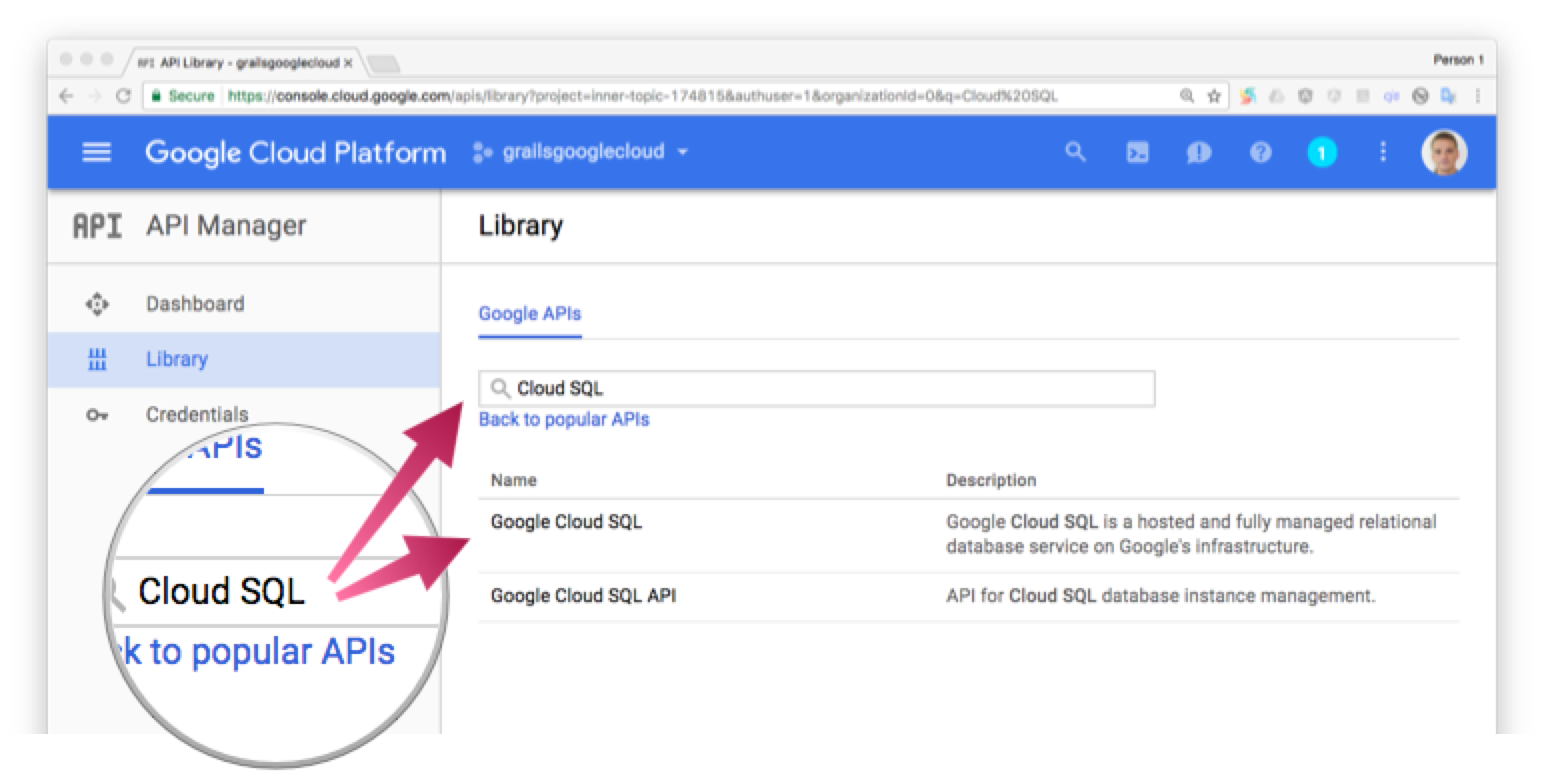Click the blocked-circle extension icon
Screen dimensions: 1544x776
[1419, 96]
